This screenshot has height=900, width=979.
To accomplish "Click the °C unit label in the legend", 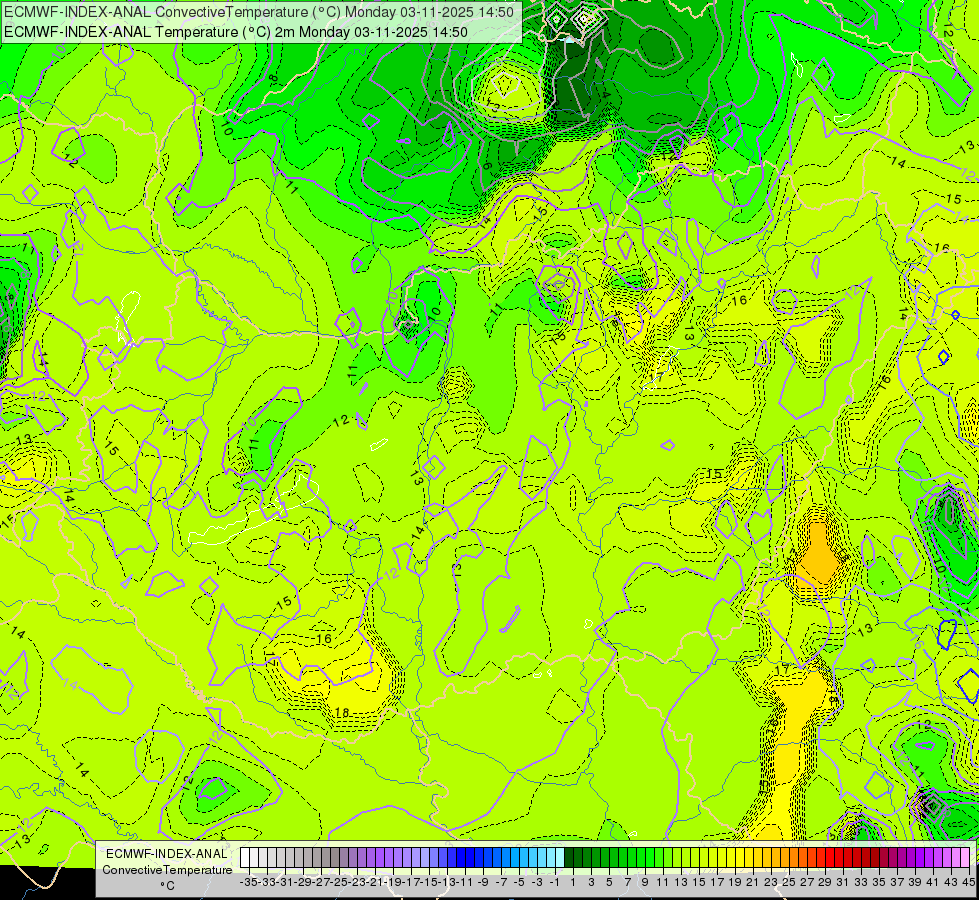I will point(167,886).
